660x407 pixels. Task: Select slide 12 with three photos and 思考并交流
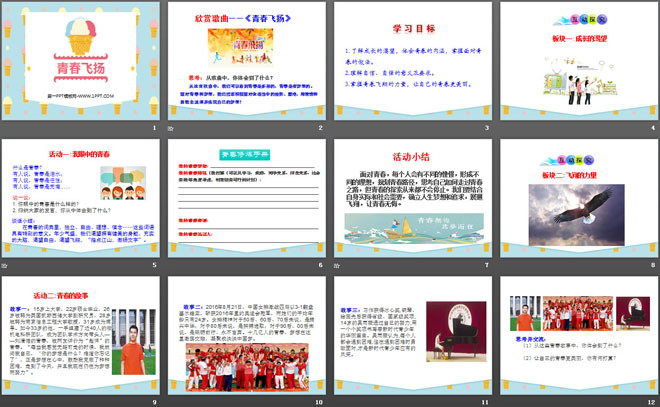click(579, 335)
